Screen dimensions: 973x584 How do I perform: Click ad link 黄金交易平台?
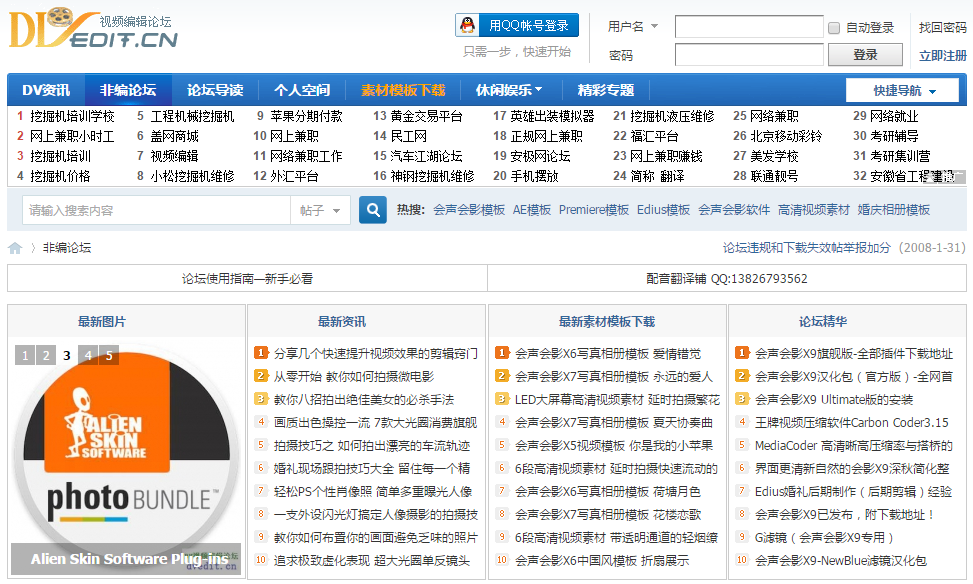426,116
